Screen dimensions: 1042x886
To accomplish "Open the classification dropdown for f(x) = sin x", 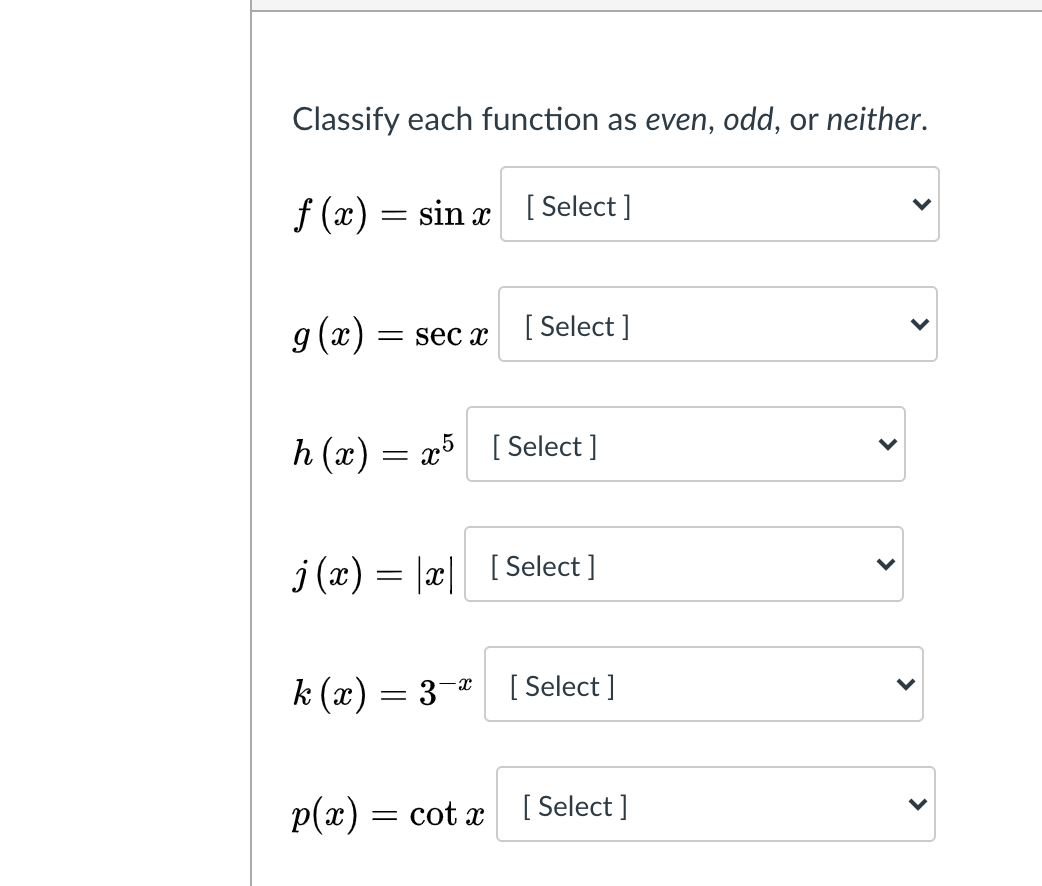I will tap(720, 204).
